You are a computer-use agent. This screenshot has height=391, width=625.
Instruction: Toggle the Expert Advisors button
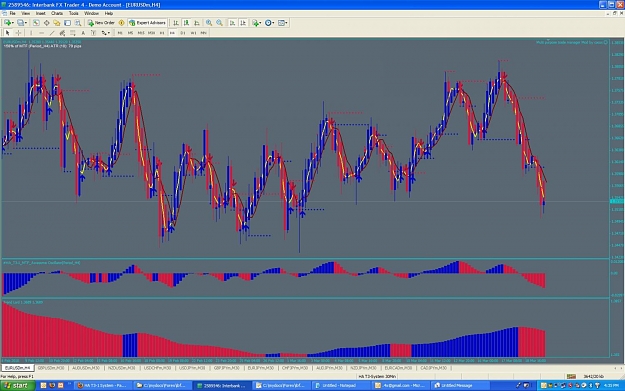pyautogui.click(x=147, y=23)
